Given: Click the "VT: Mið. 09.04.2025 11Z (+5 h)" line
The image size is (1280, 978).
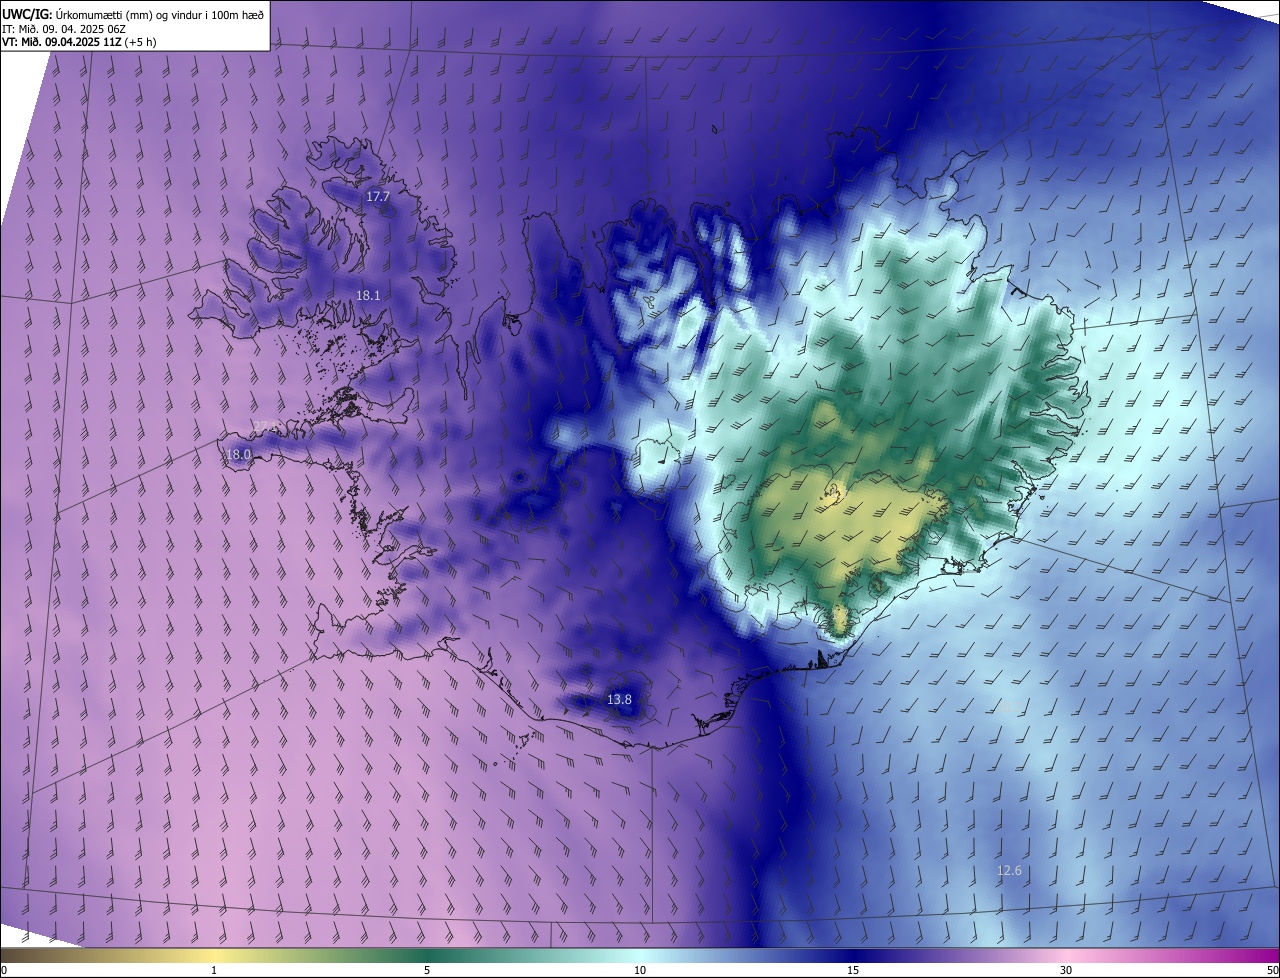Looking at the screenshot, I should 79,42.
